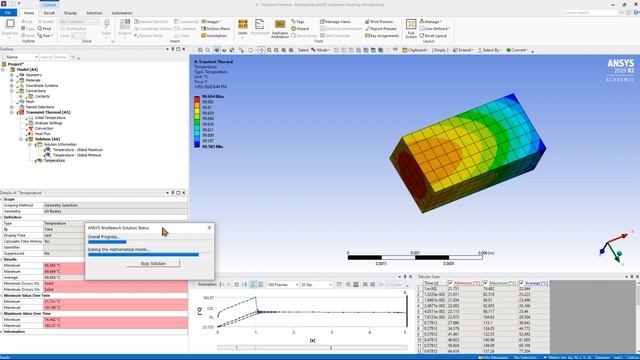Click the Search Outline input field
Screen dimensions: 640x360
click(x=55, y=57)
